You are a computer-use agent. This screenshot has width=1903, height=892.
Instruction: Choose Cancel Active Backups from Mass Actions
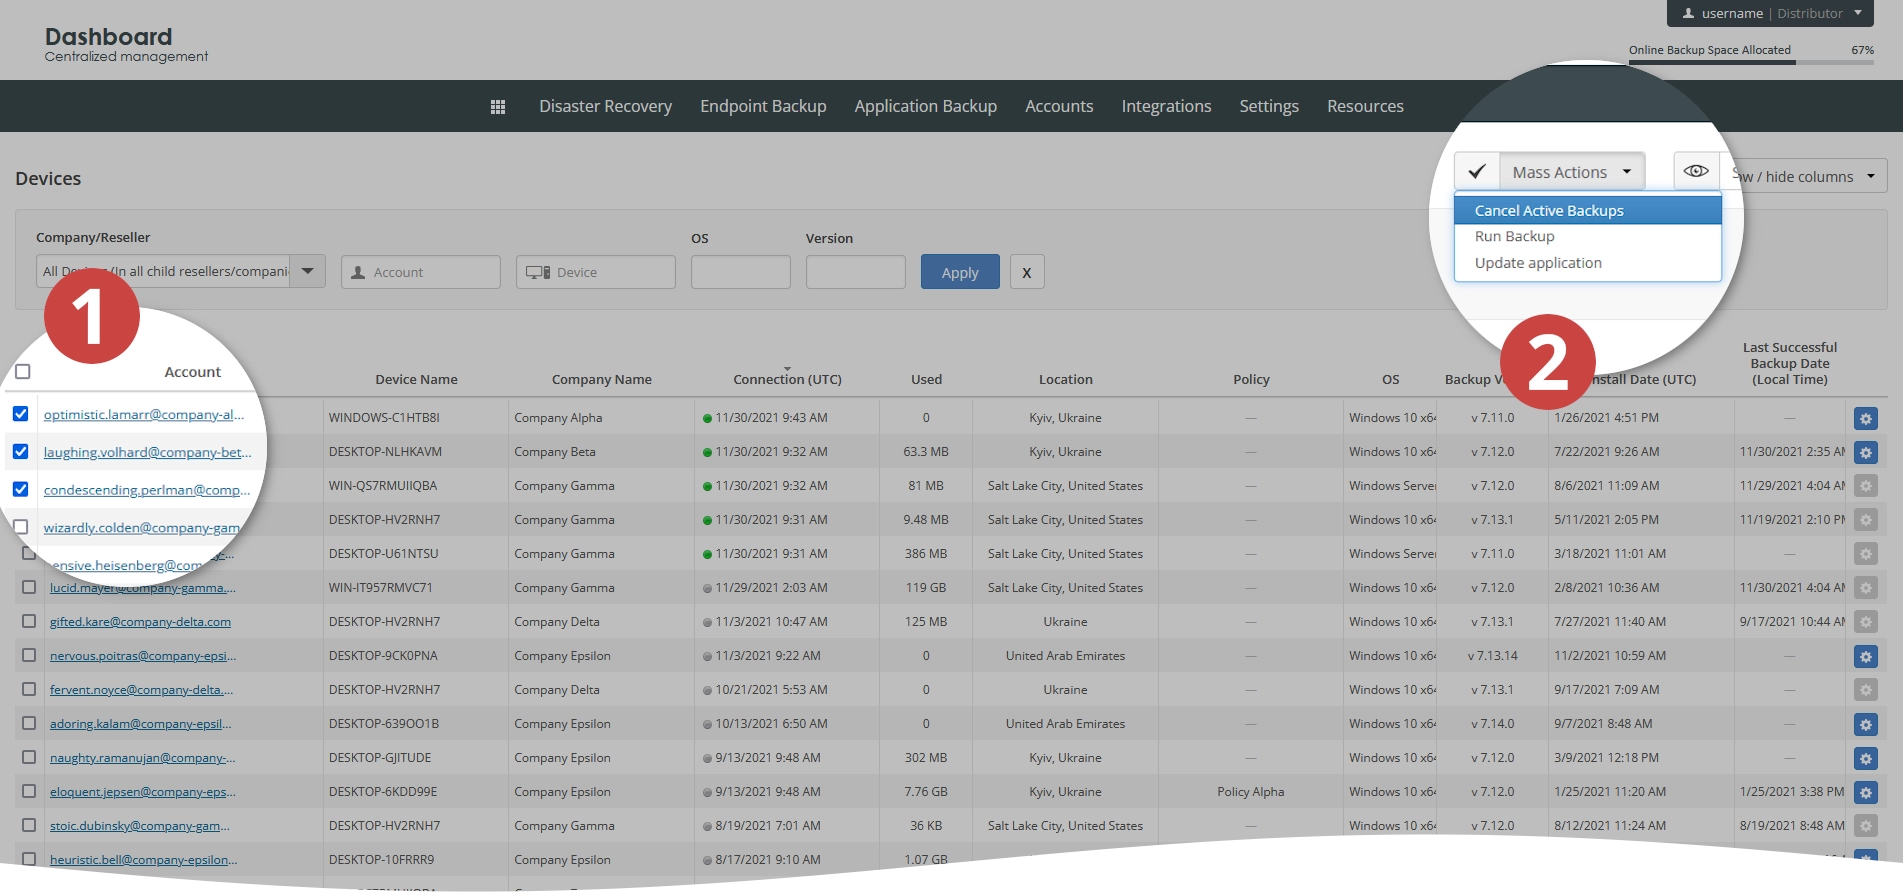1587,210
